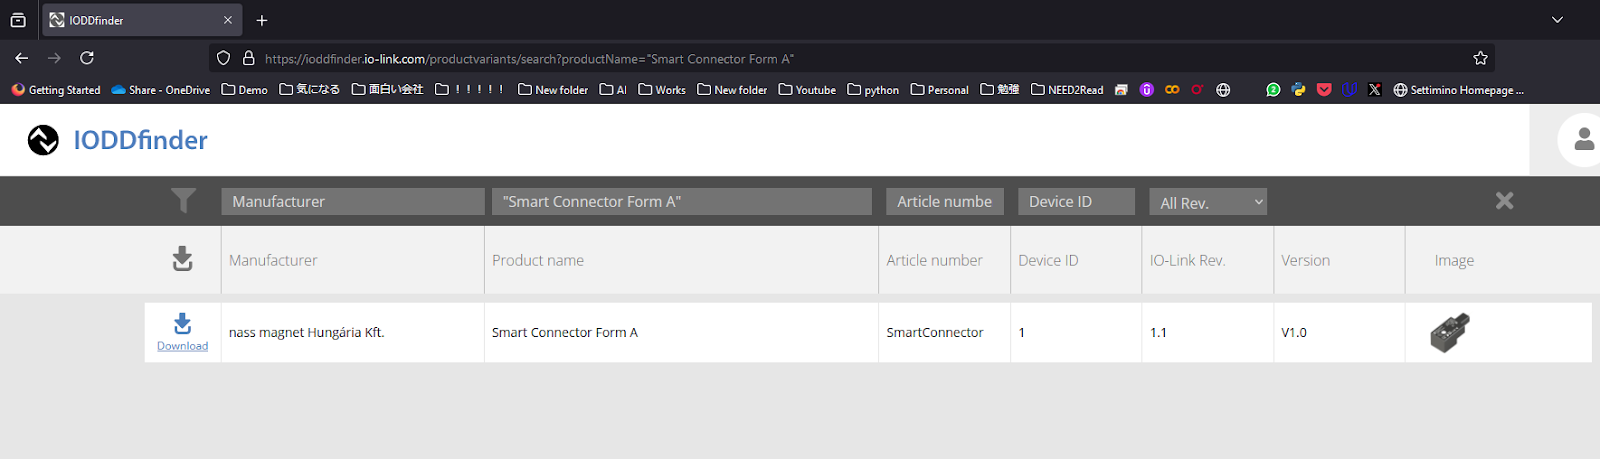Click the download-all icon in table header
This screenshot has height=459, width=1600.
[182, 259]
